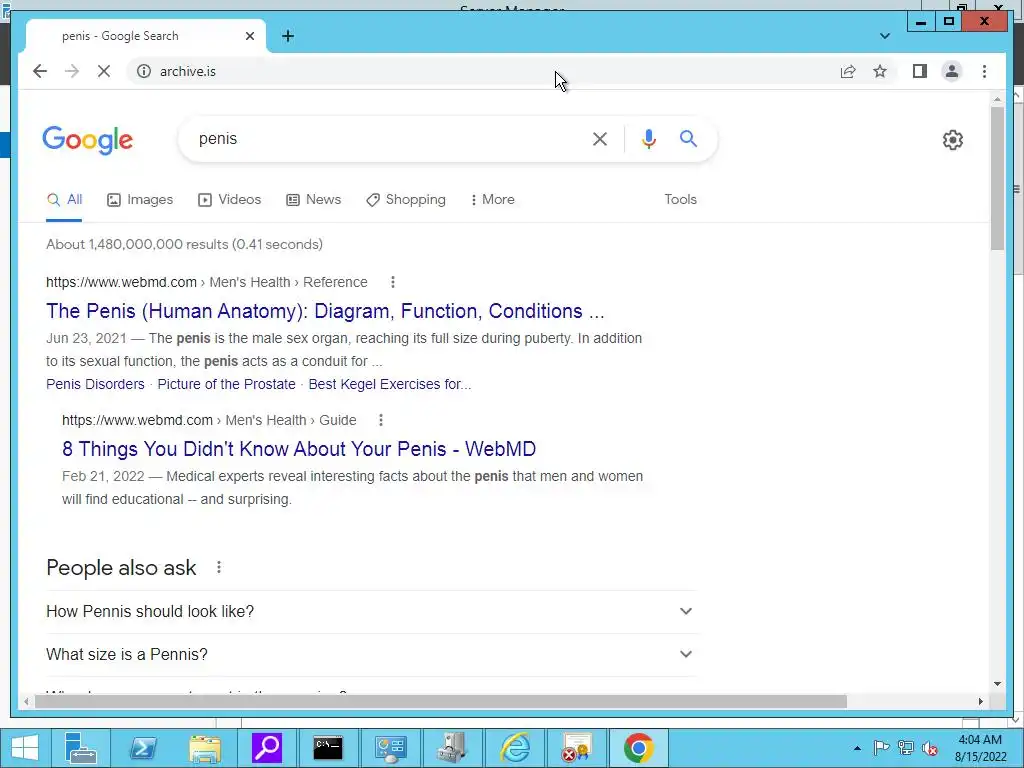Expand 'How Pennis should look like?' question
Image resolution: width=1024 pixels, height=768 pixels.
click(371, 611)
